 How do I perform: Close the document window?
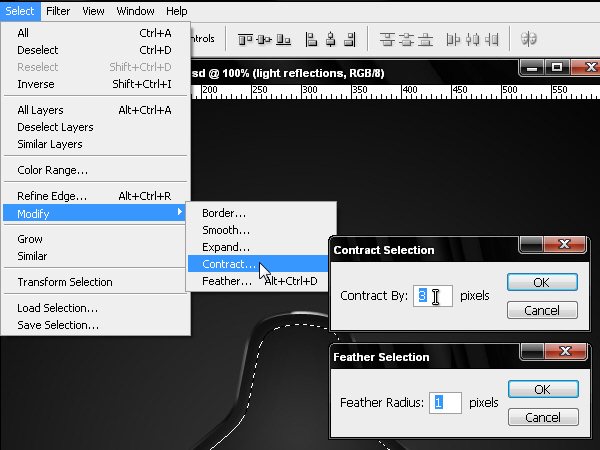(x=587, y=68)
